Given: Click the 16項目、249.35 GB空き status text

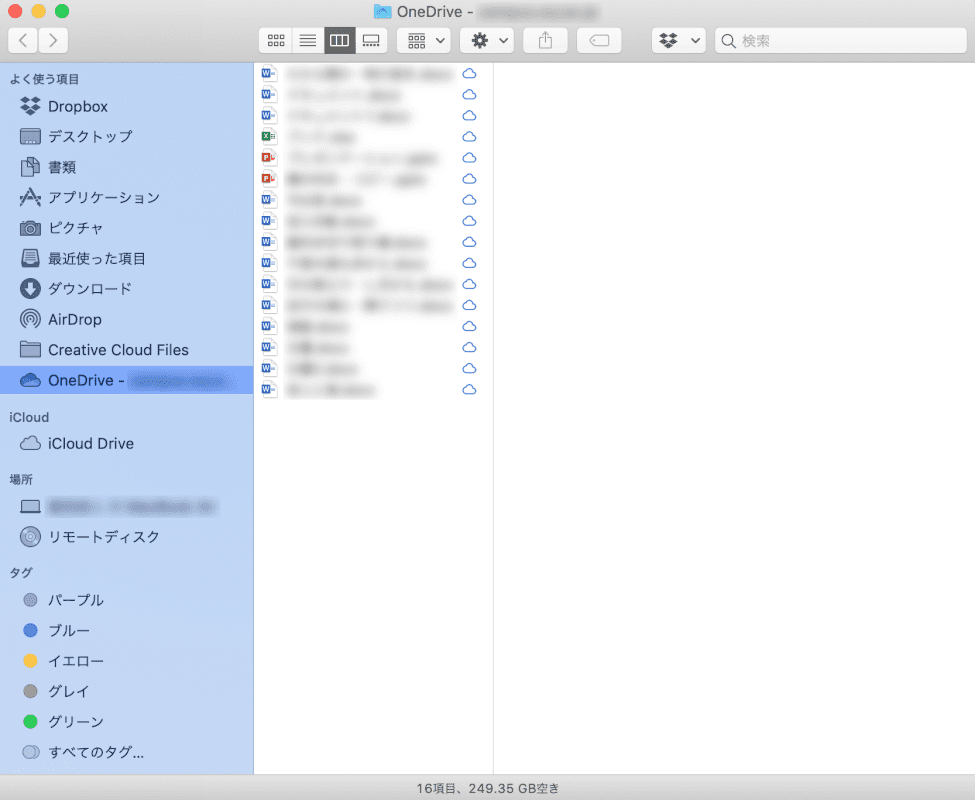Looking at the screenshot, I should point(488,788).
